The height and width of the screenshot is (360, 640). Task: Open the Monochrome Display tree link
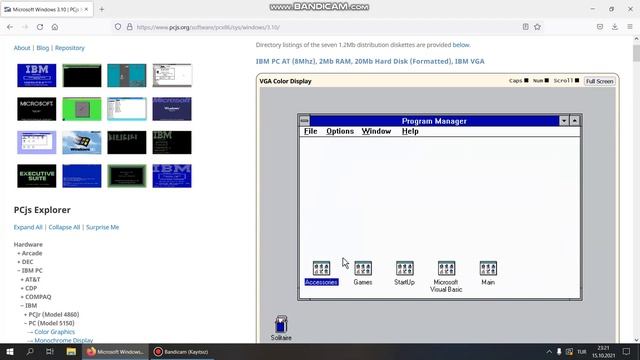click(64, 340)
